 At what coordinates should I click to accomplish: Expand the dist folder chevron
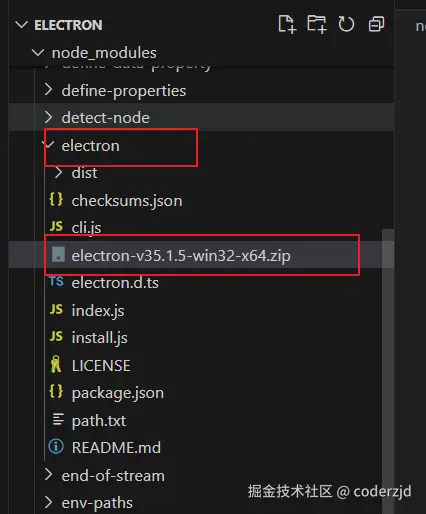pyautogui.click(x=59, y=173)
